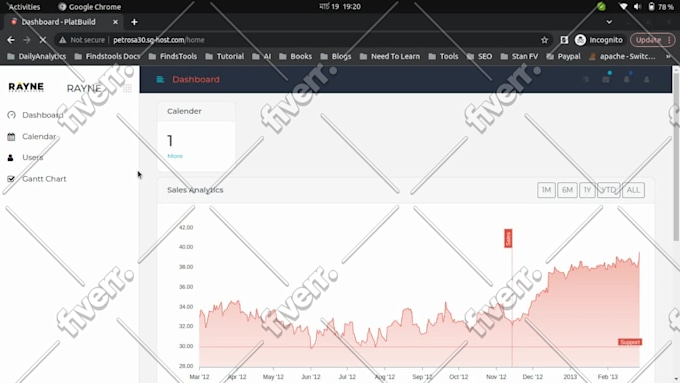The image size is (680, 383).
Task: Click the Chrome Update button
Action: tap(652, 40)
